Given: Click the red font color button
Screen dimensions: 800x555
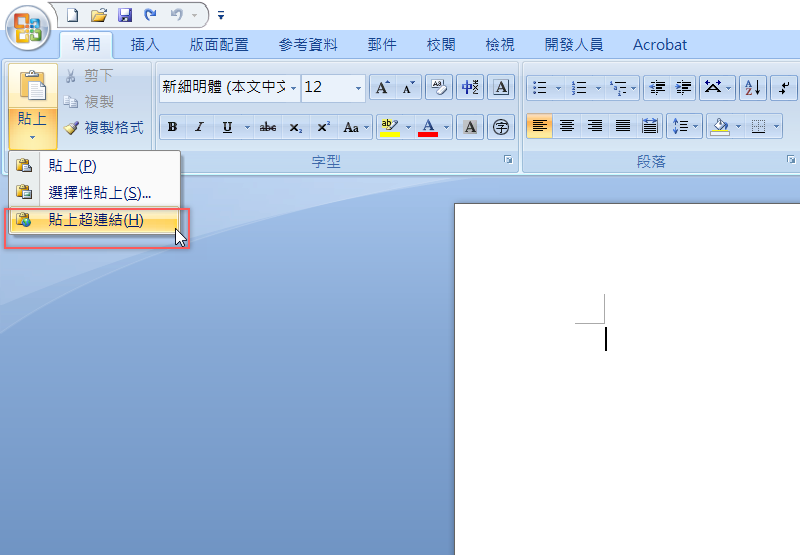Looking at the screenshot, I should [428, 127].
